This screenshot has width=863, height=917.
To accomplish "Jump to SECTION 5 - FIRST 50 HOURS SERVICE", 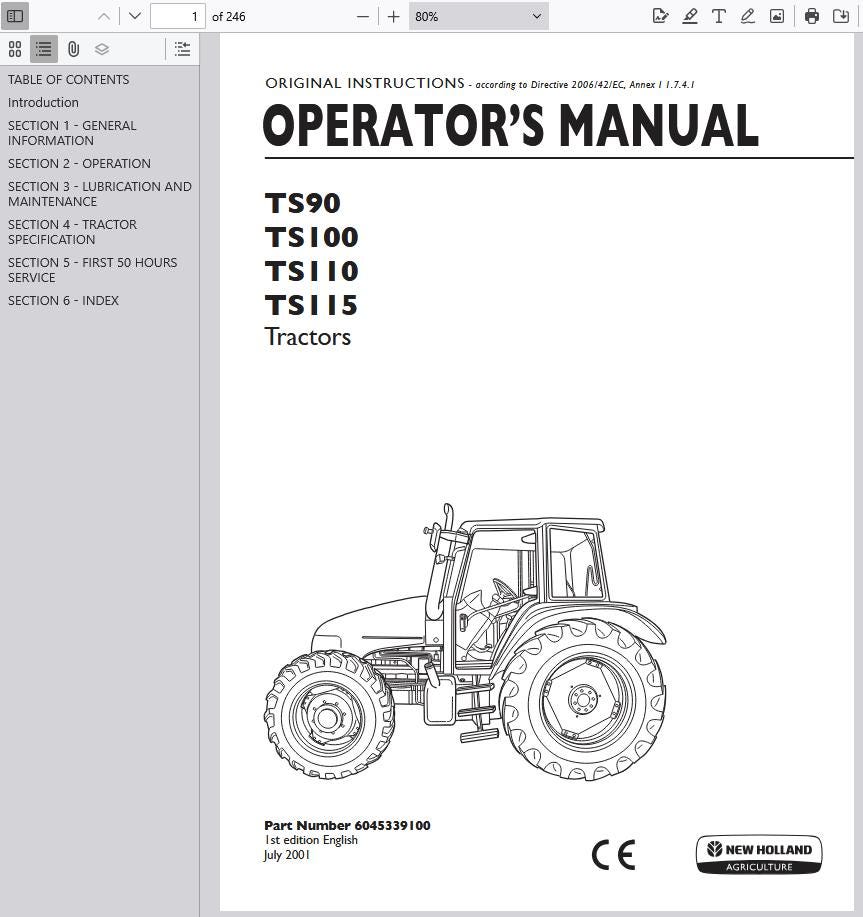I will [x=92, y=270].
